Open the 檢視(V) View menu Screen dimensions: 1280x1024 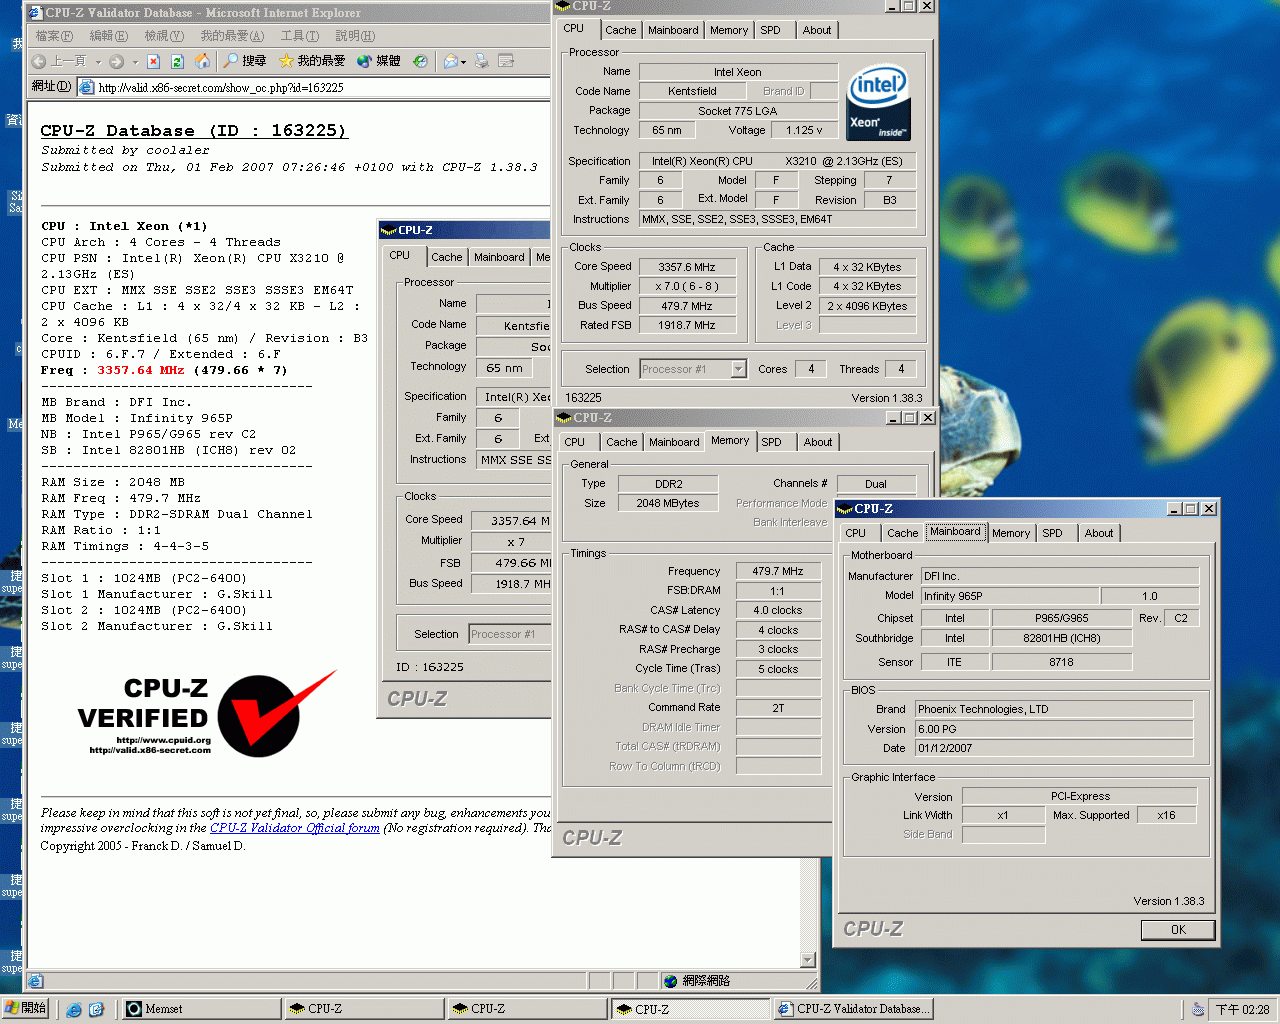pyautogui.click(x=164, y=36)
